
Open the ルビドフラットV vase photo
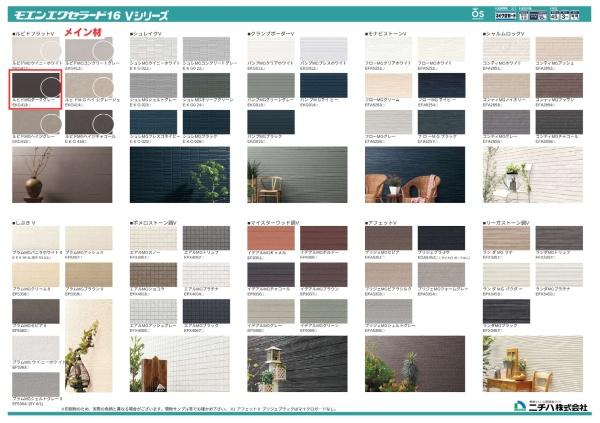click(x=62, y=175)
